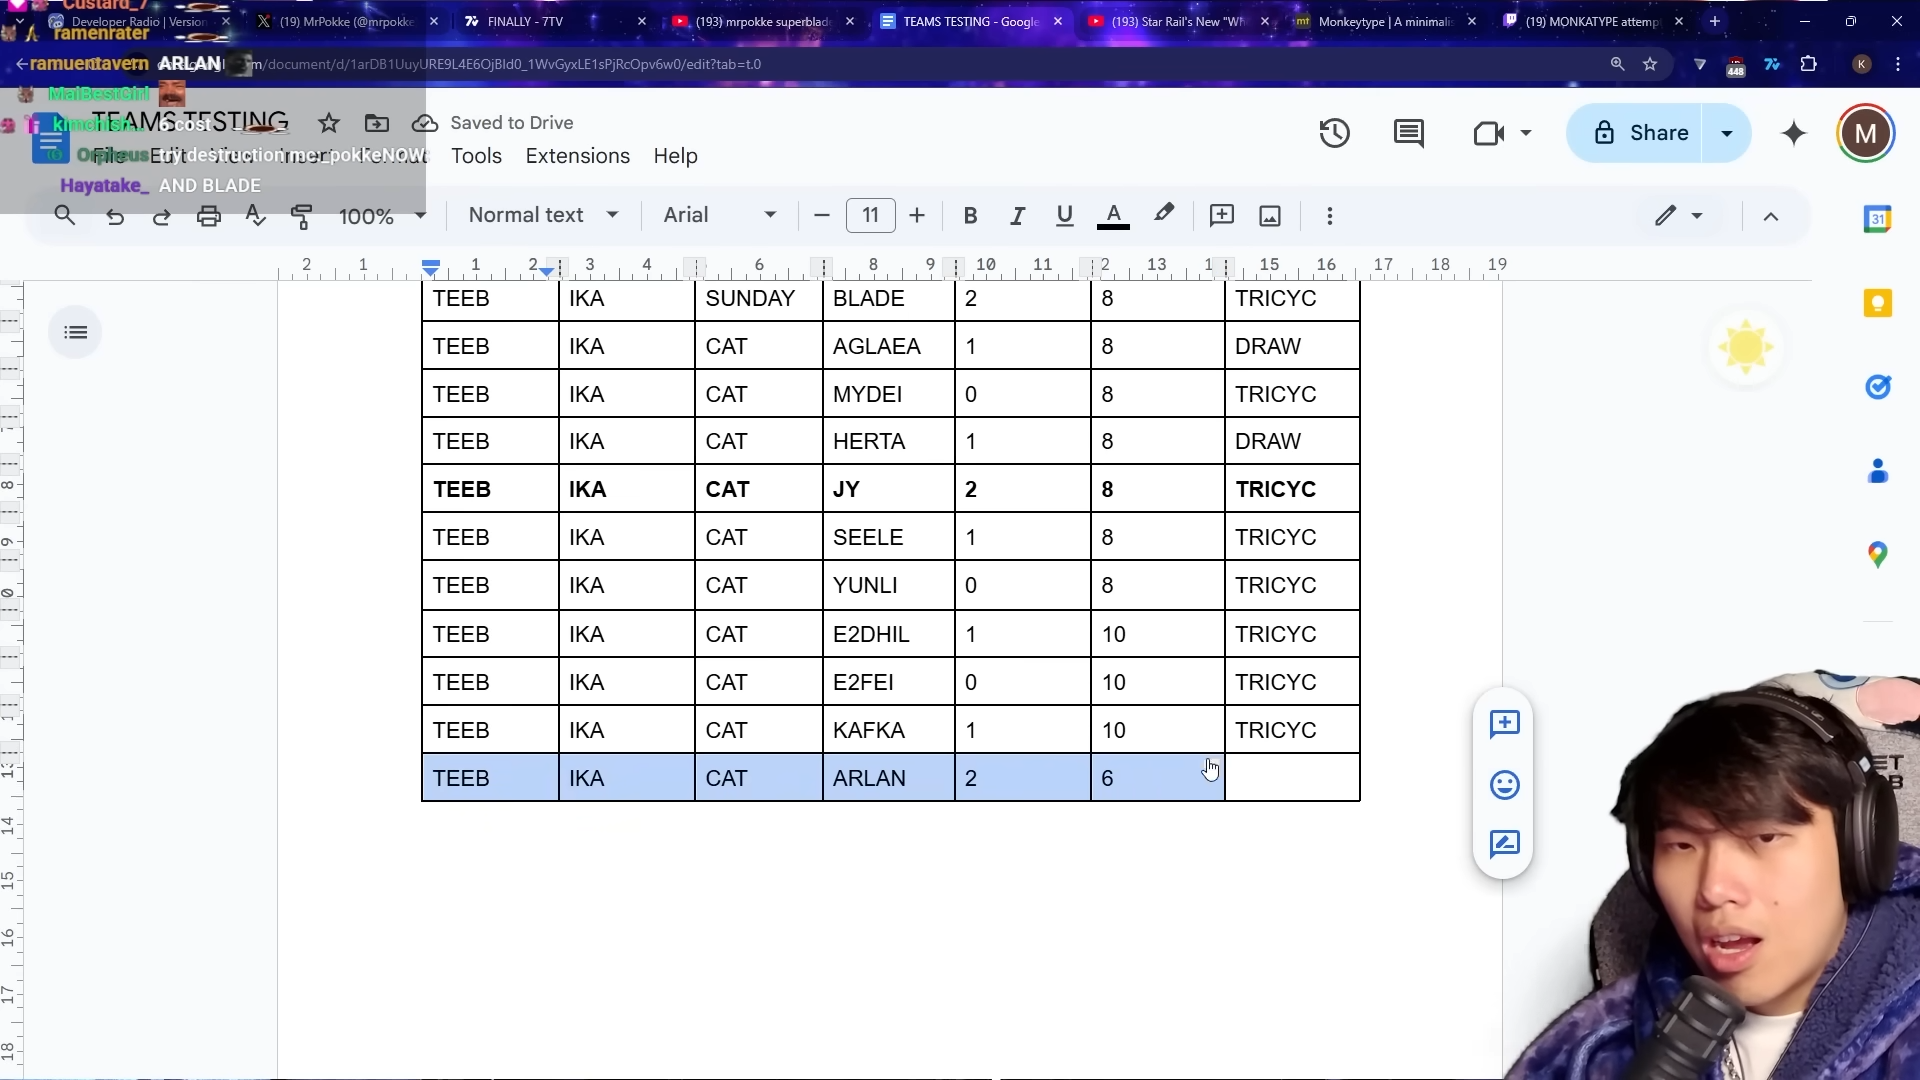Open the Arial font dropdown

pyautogui.click(x=720, y=215)
